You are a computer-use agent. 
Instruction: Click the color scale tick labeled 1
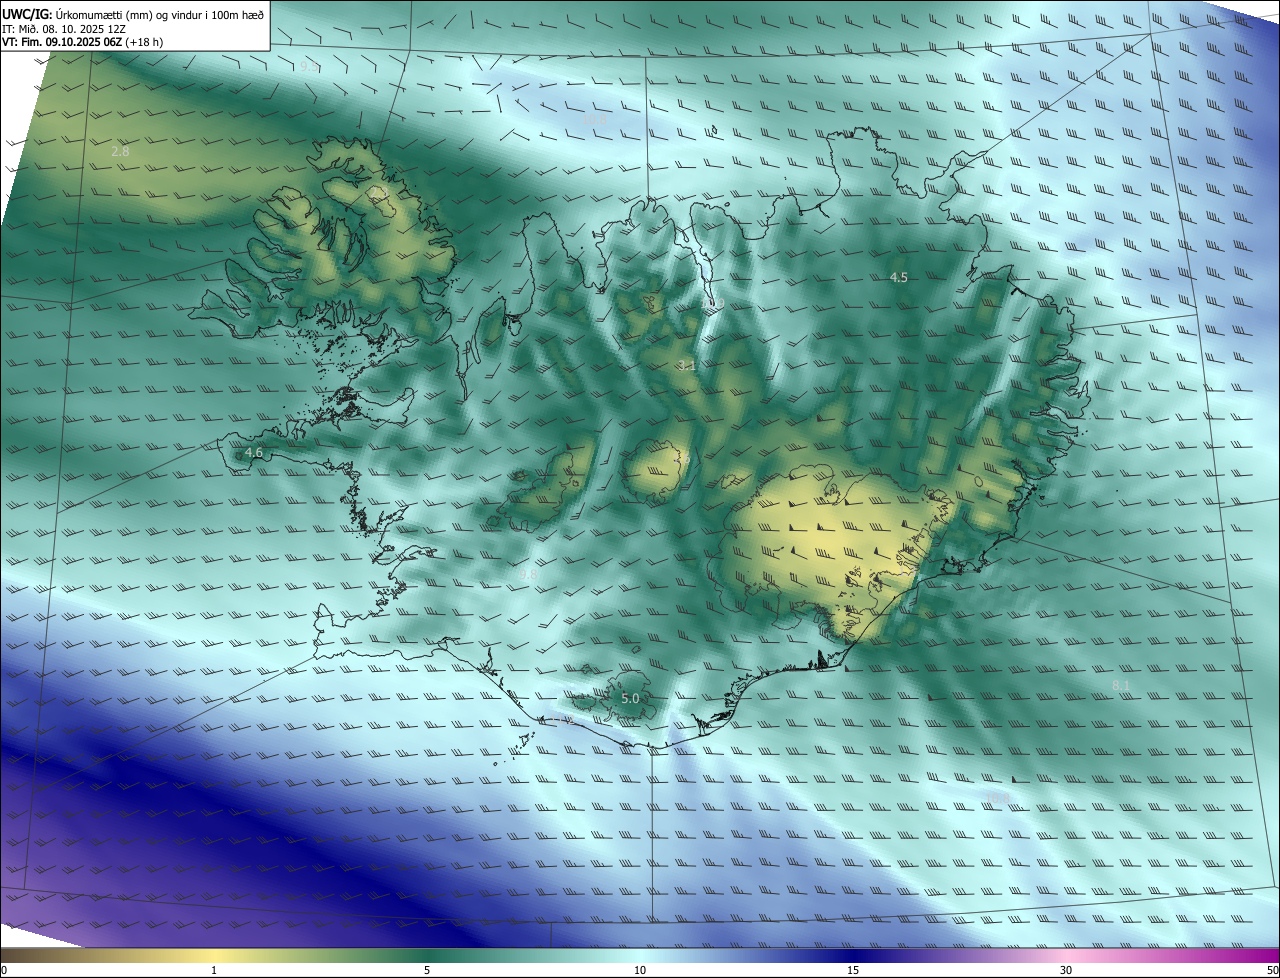coord(214,970)
